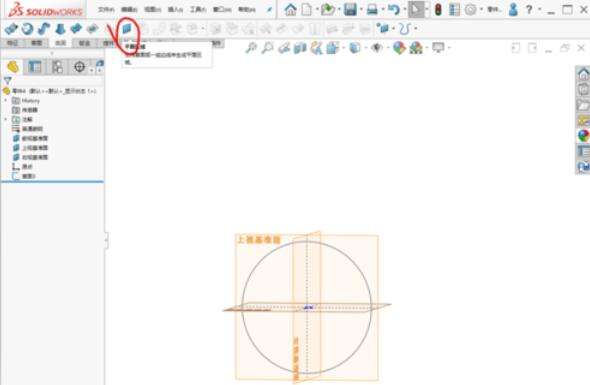Open Help question mark
590x385 pixels.
click(x=529, y=9)
